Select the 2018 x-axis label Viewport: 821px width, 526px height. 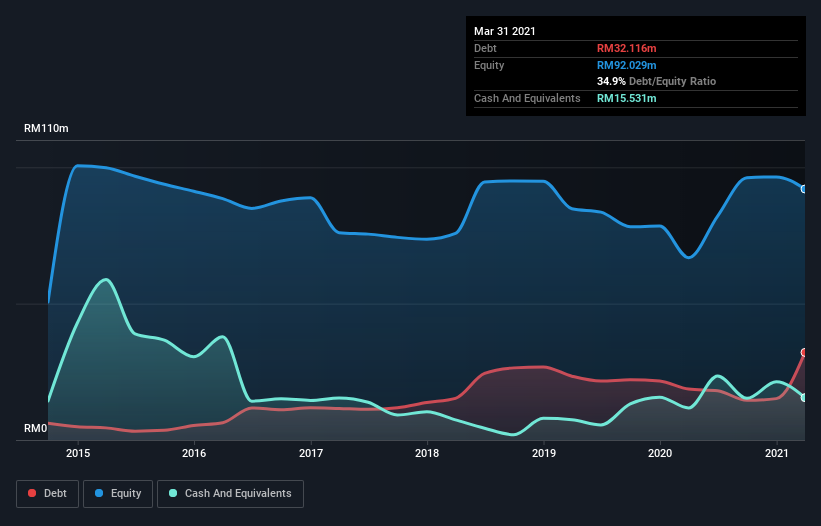pos(427,453)
